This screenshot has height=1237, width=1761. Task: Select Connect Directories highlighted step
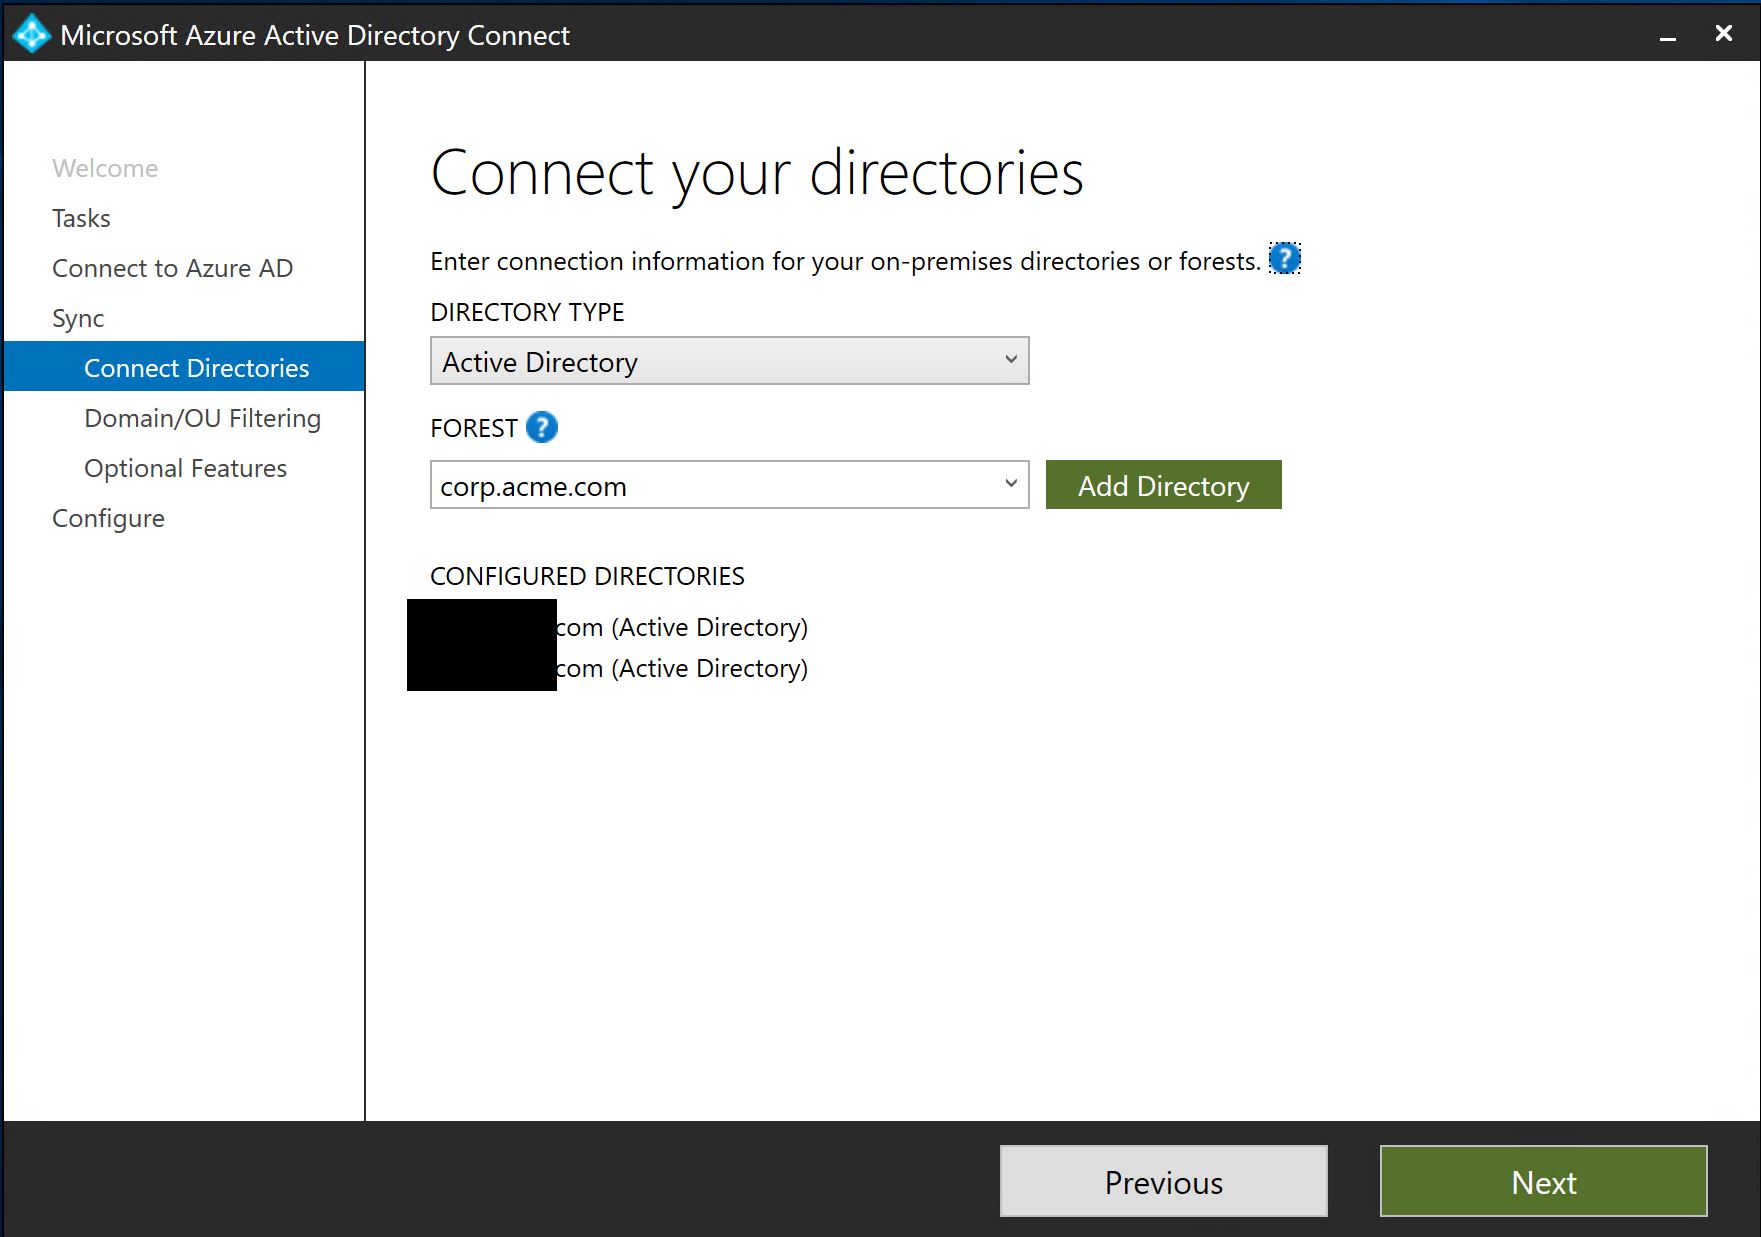click(x=196, y=368)
